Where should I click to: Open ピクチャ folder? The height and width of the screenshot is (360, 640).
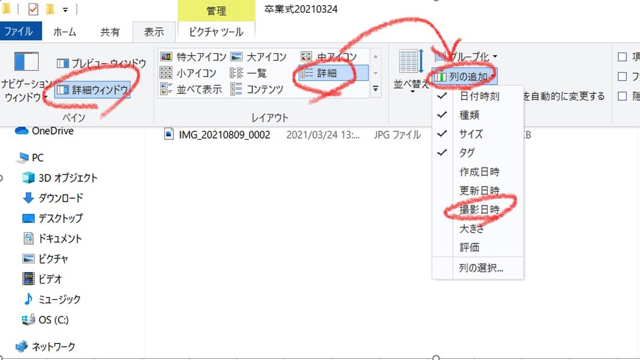click(45, 259)
